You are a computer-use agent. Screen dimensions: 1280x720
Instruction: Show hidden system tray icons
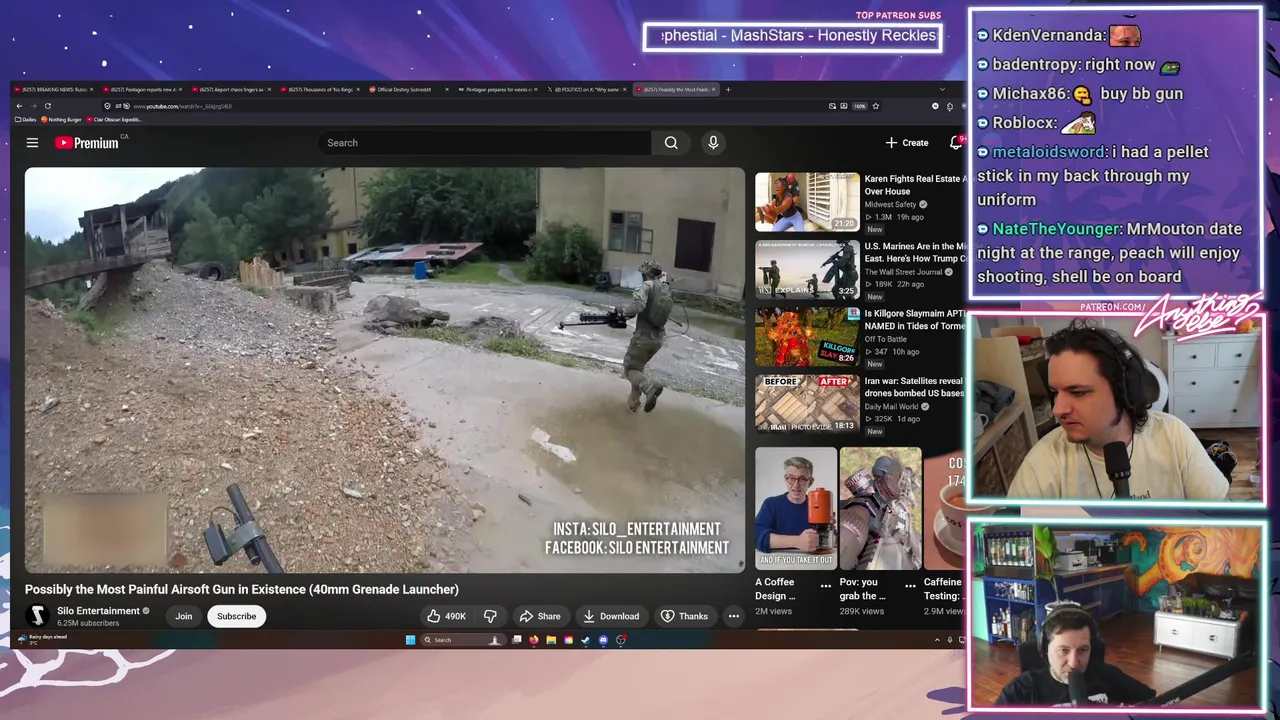(937, 640)
